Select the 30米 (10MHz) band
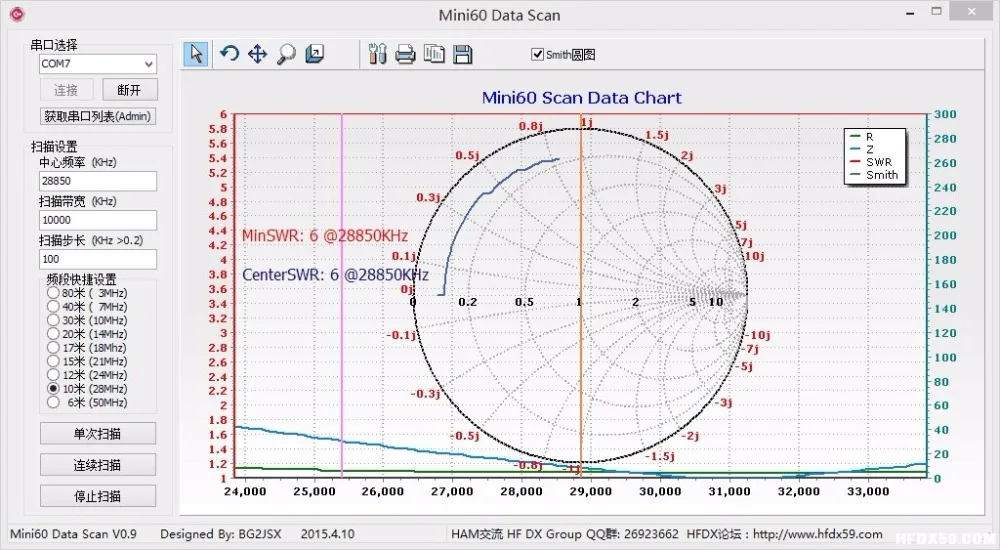Viewport: 1000px width, 550px height. pyautogui.click(x=53, y=320)
